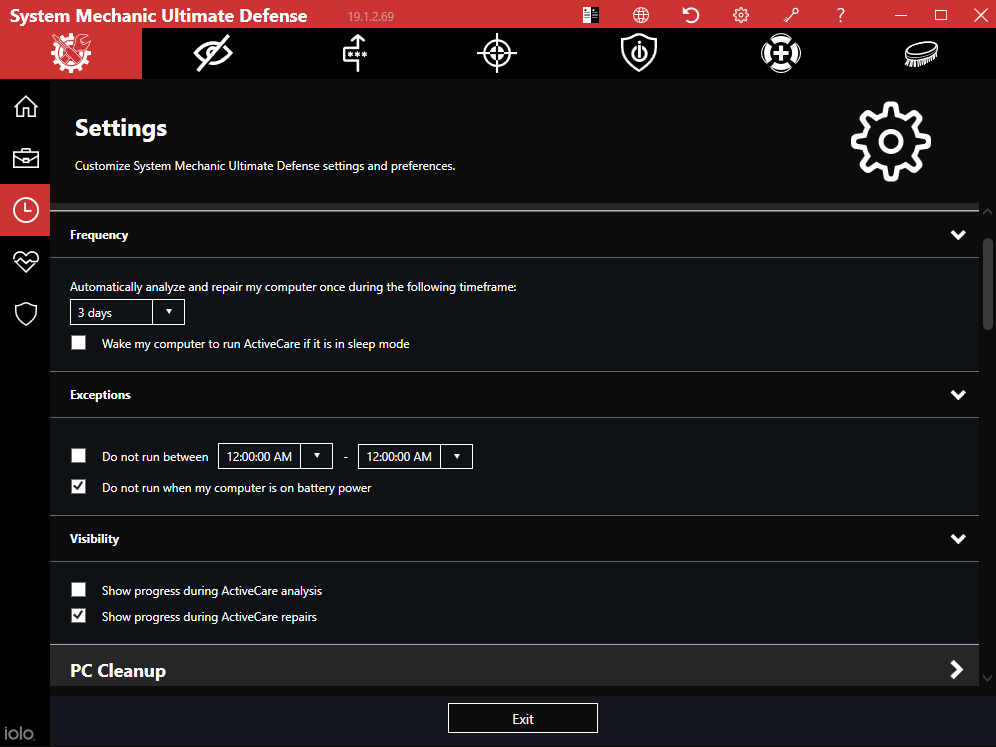Collapse the Exceptions section chevron
This screenshot has height=747, width=996.
(958, 394)
